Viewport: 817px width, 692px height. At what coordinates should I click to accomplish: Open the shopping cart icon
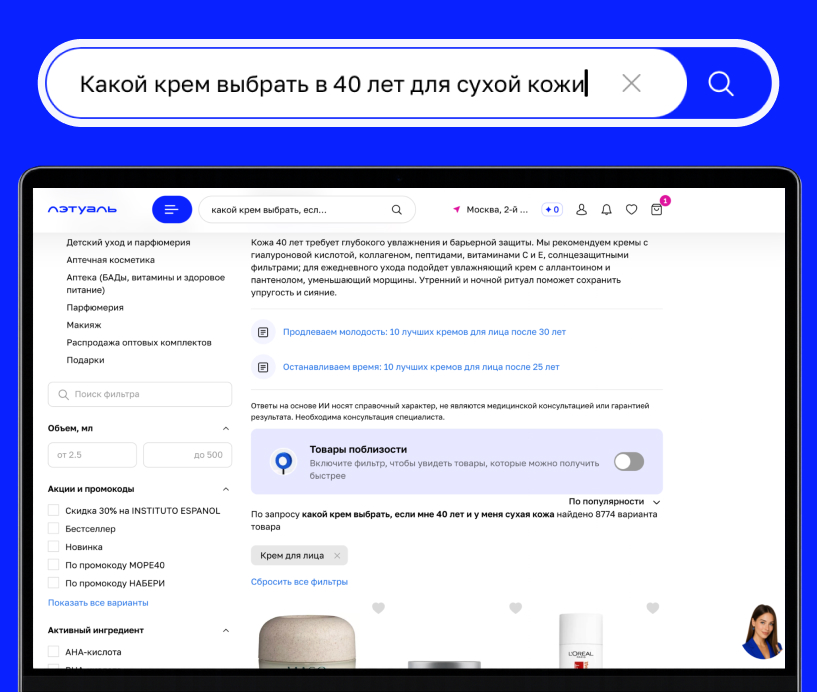(x=657, y=209)
